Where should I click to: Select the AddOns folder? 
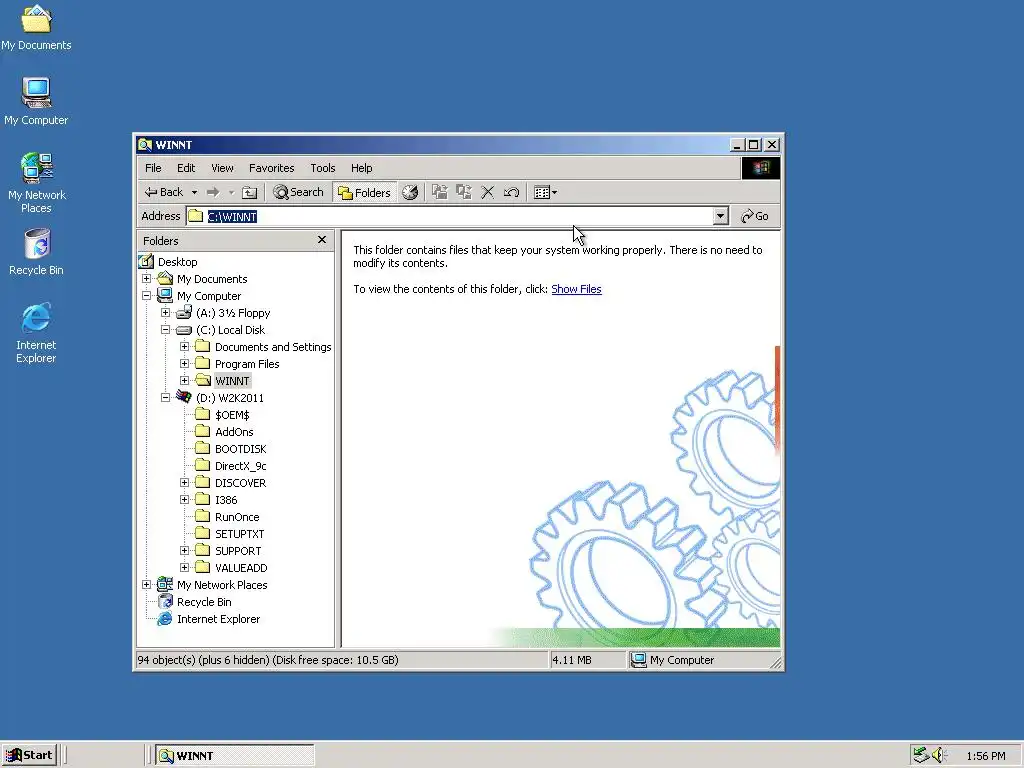(x=234, y=432)
